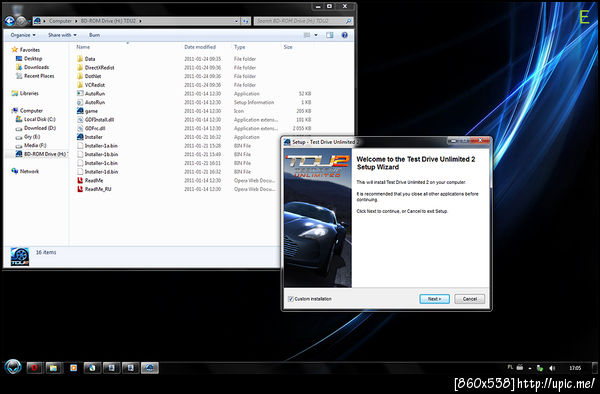Screen dimensions: 600x394
Task: Click the address bar path field
Action: [x=136, y=21]
